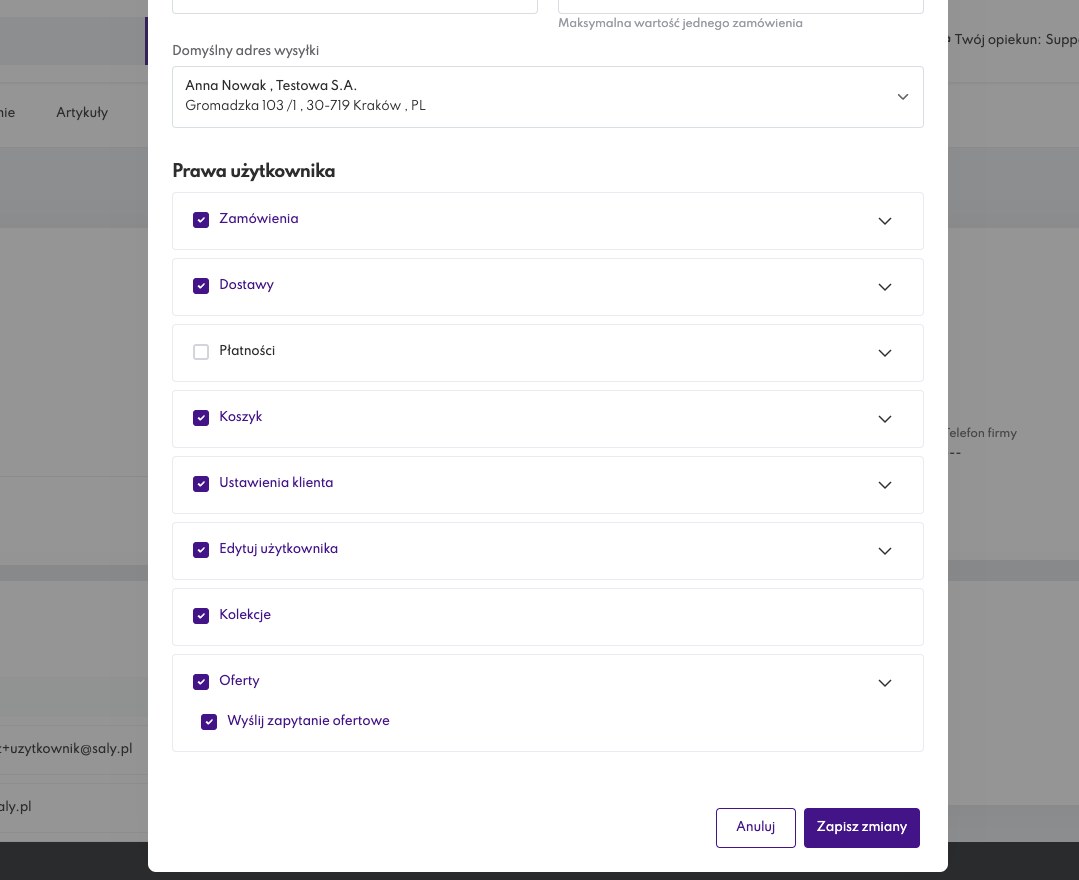Screen dimensions: 1079x880
Task: Toggle the Koszyk permission checkbox
Action: pos(201,418)
